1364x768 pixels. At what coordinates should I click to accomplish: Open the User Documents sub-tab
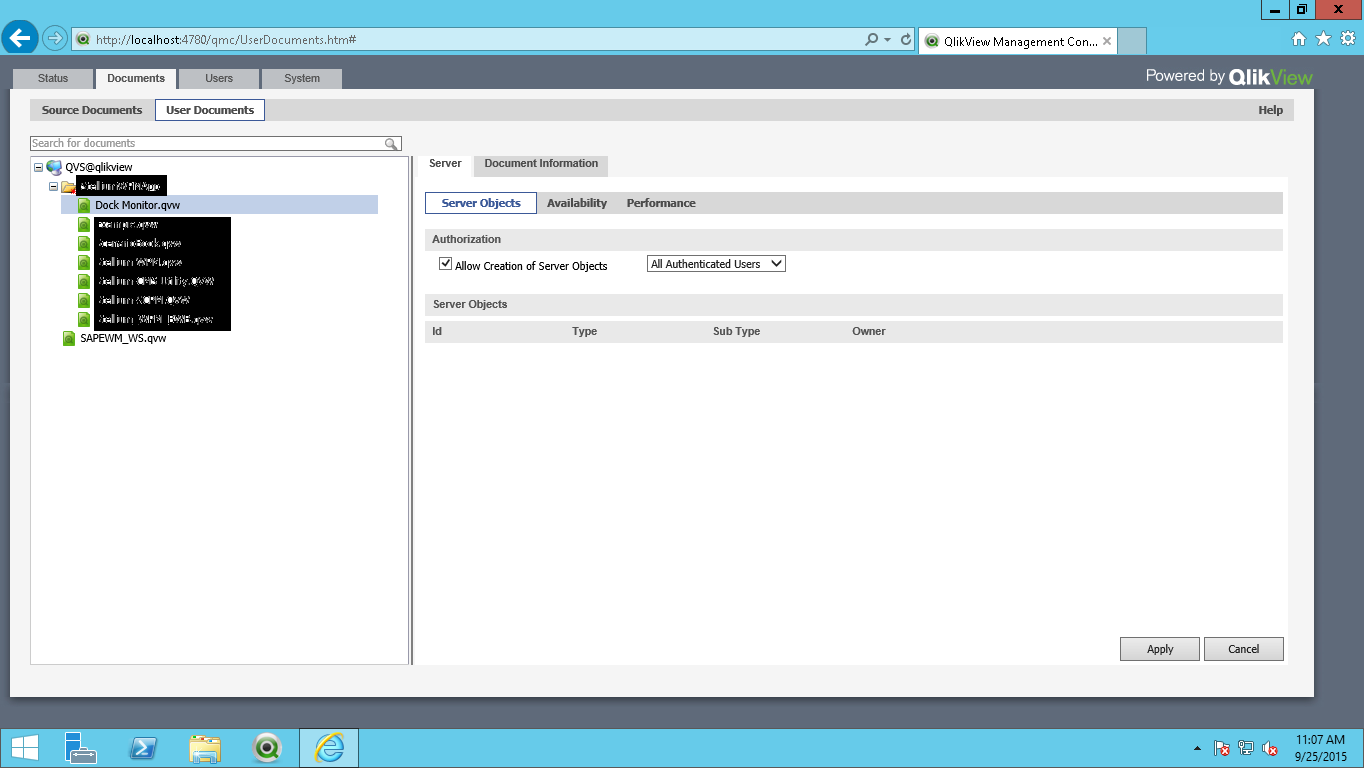click(x=210, y=110)
